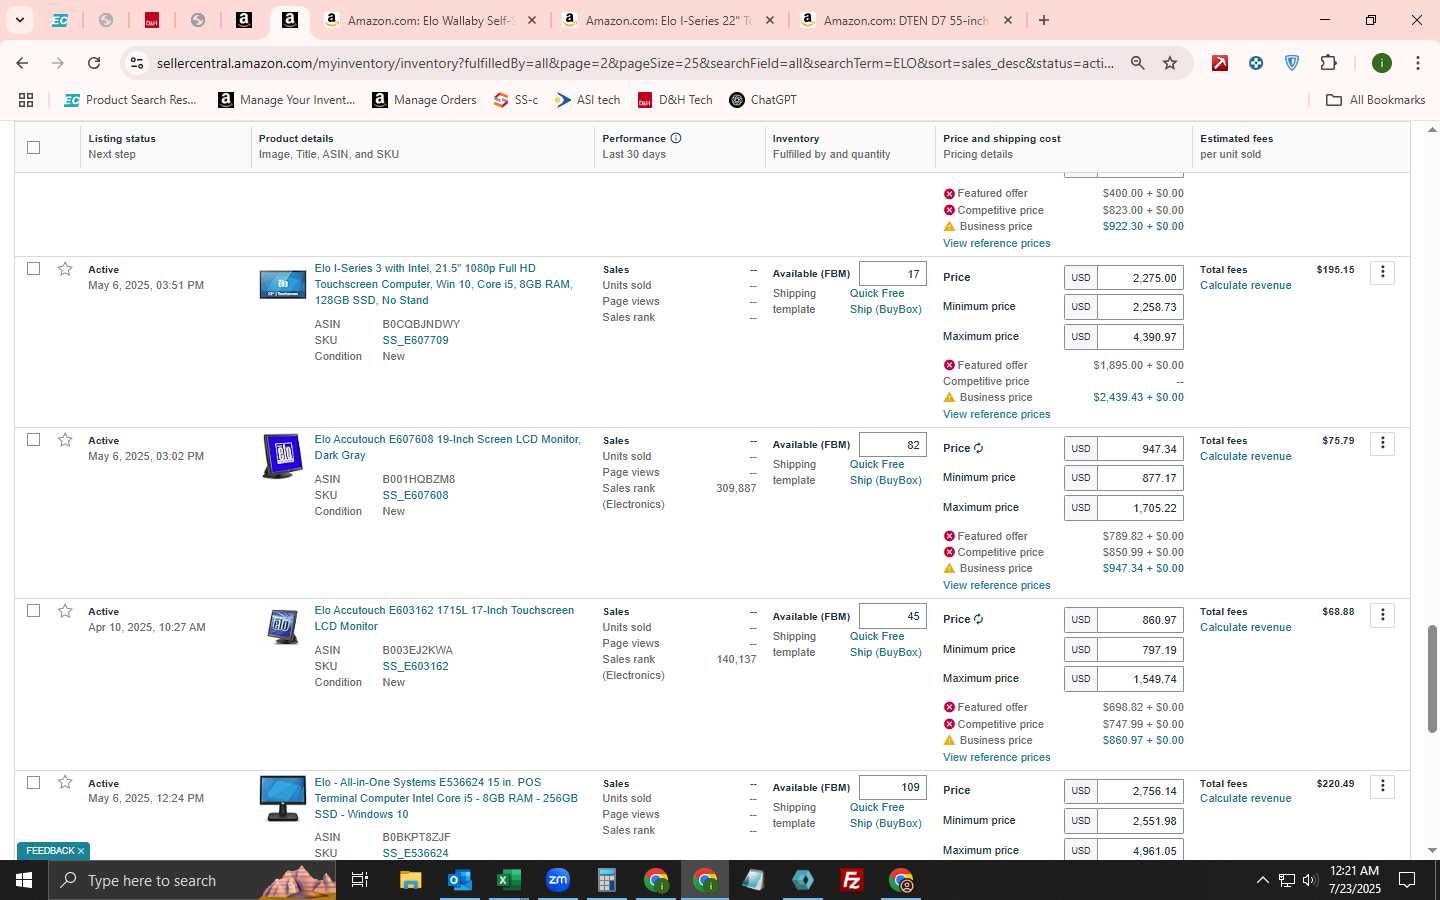
Task: Select the Elo All-in-One E536624 checkbox
Action: (33, 782)
